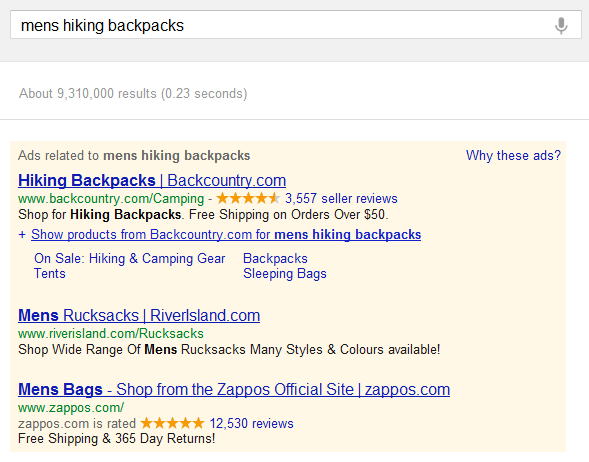The image size is (589, 462).
Task: Click the microphone voice search icon
Action: coord(561,26)
